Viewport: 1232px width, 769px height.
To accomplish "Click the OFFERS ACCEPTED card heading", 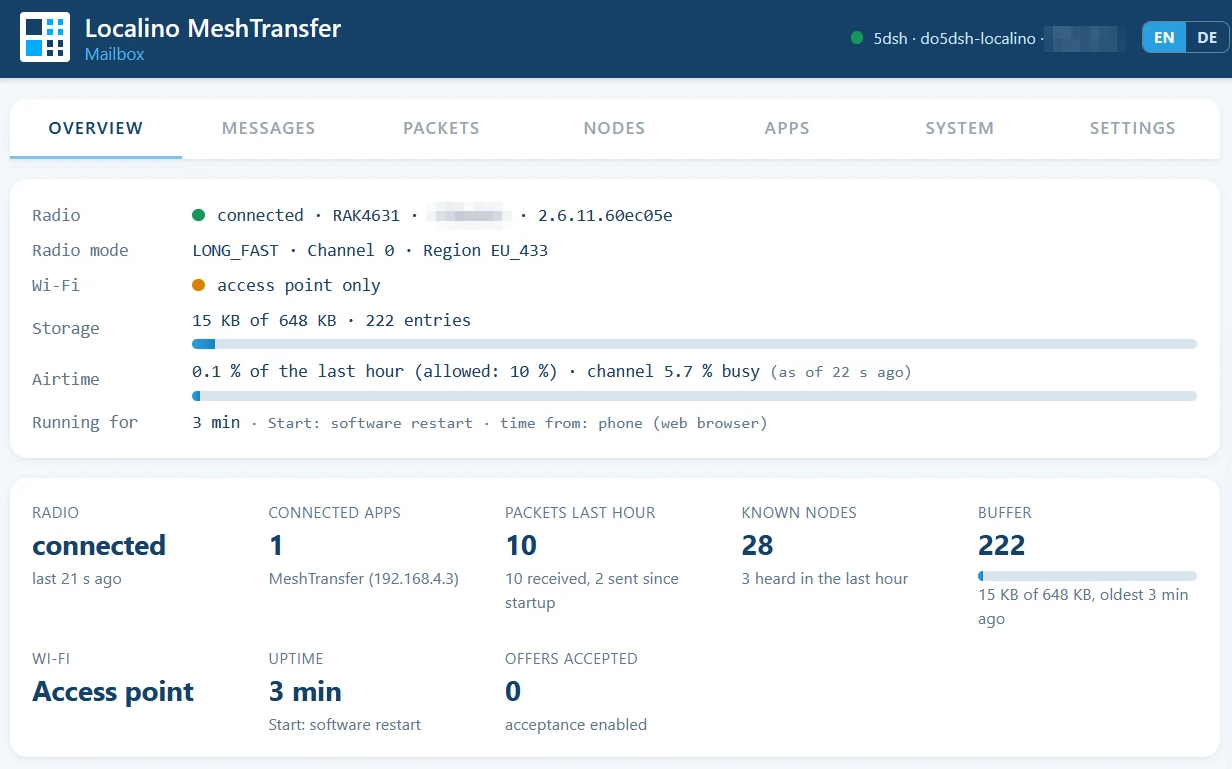I will pos(571,659).
